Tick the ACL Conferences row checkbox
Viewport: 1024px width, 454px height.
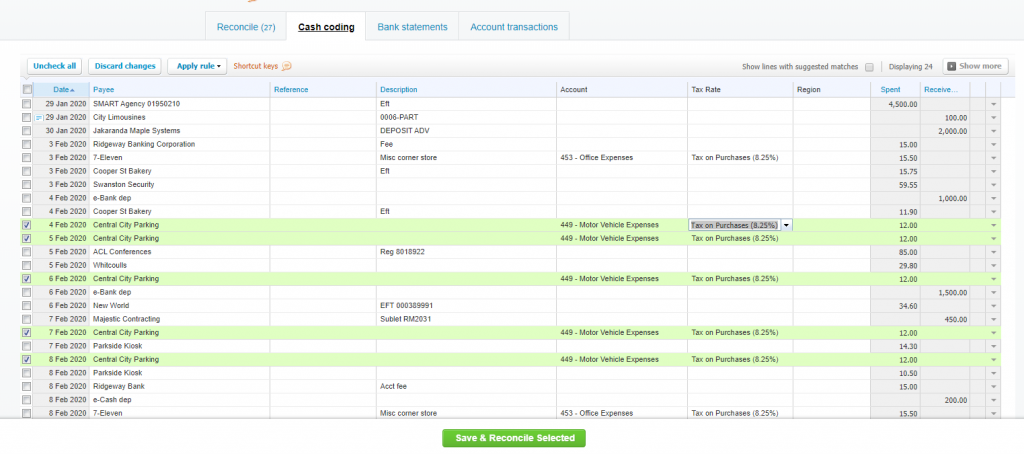26,251
